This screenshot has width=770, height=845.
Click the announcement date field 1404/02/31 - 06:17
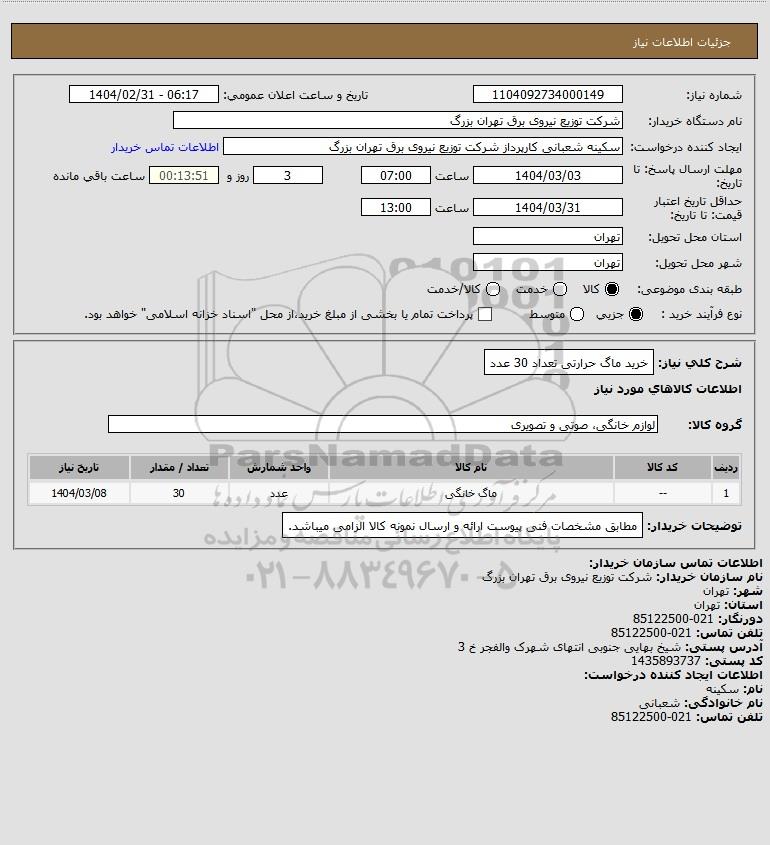click(x=144, y=94)
